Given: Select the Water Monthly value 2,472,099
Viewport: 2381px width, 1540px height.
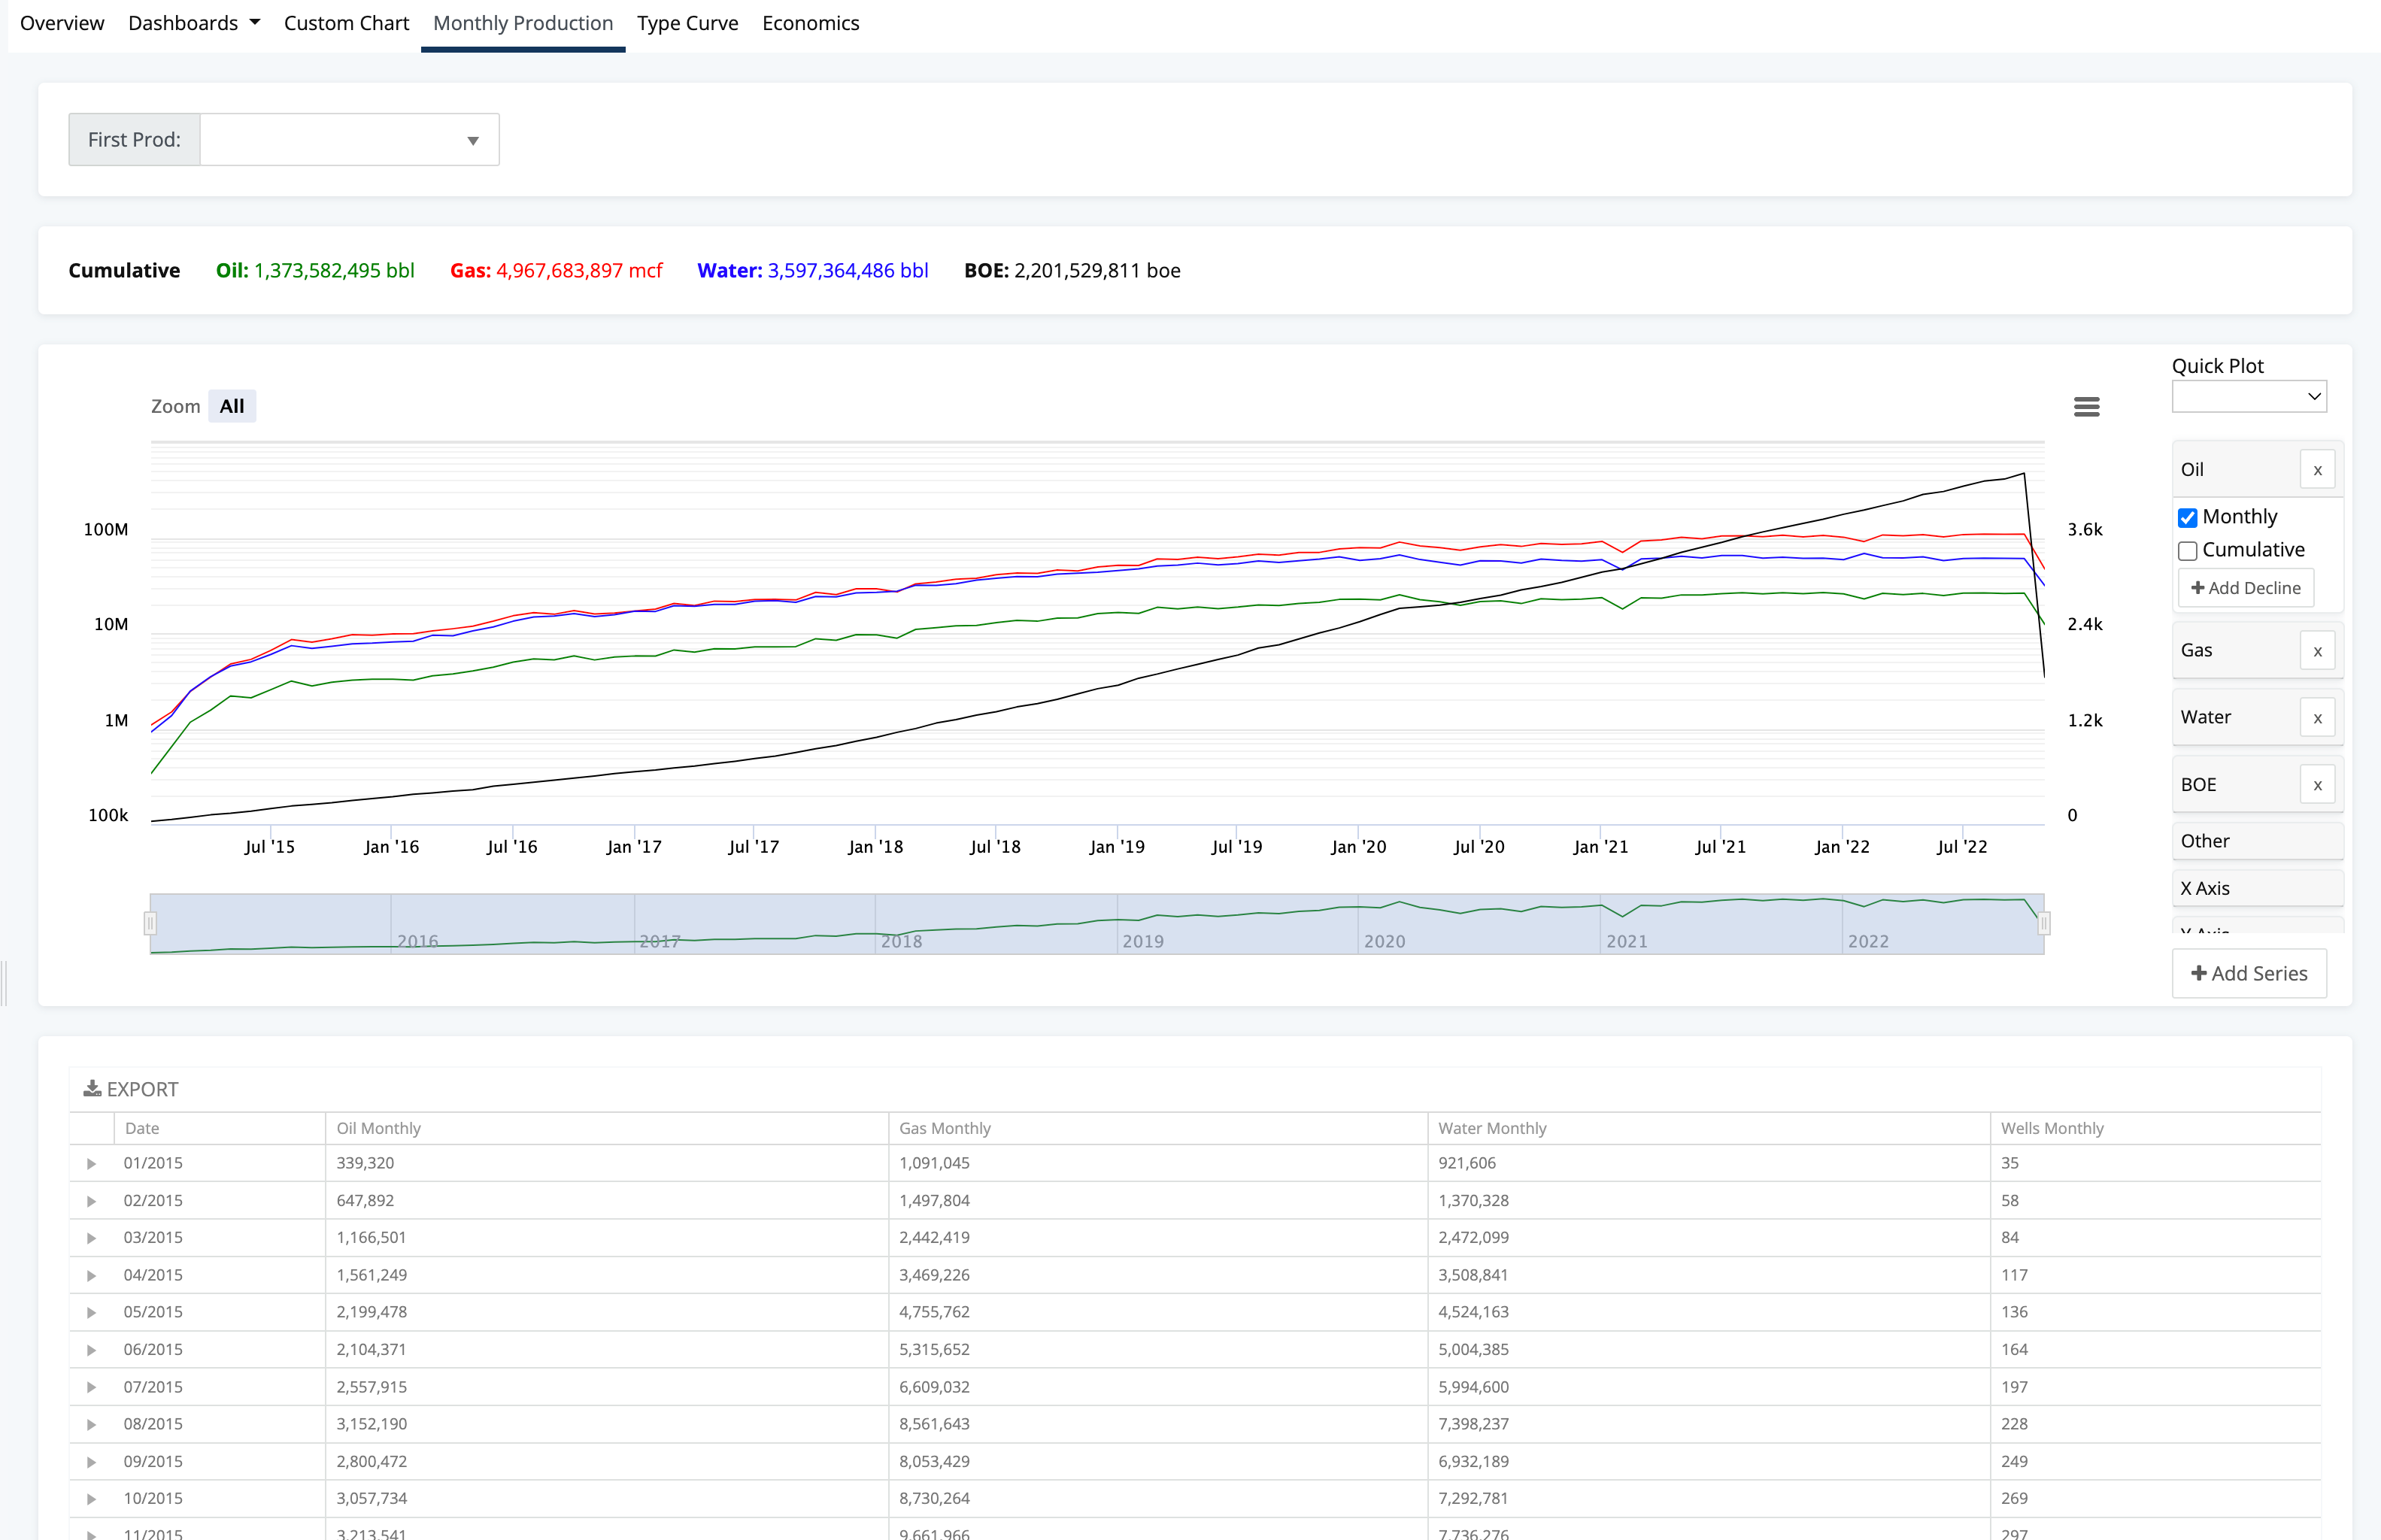Looking at the screenshot, I should point(1473,1237).
